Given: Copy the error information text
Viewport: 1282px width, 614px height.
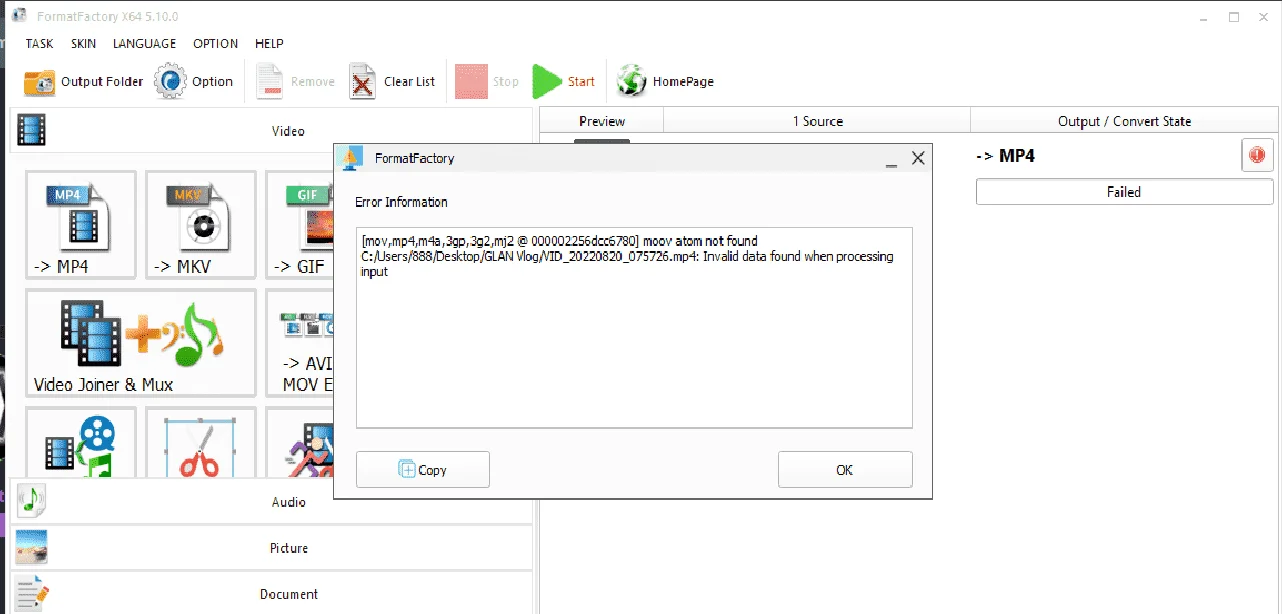Looking at the screenshot, I should pos(422,470).
